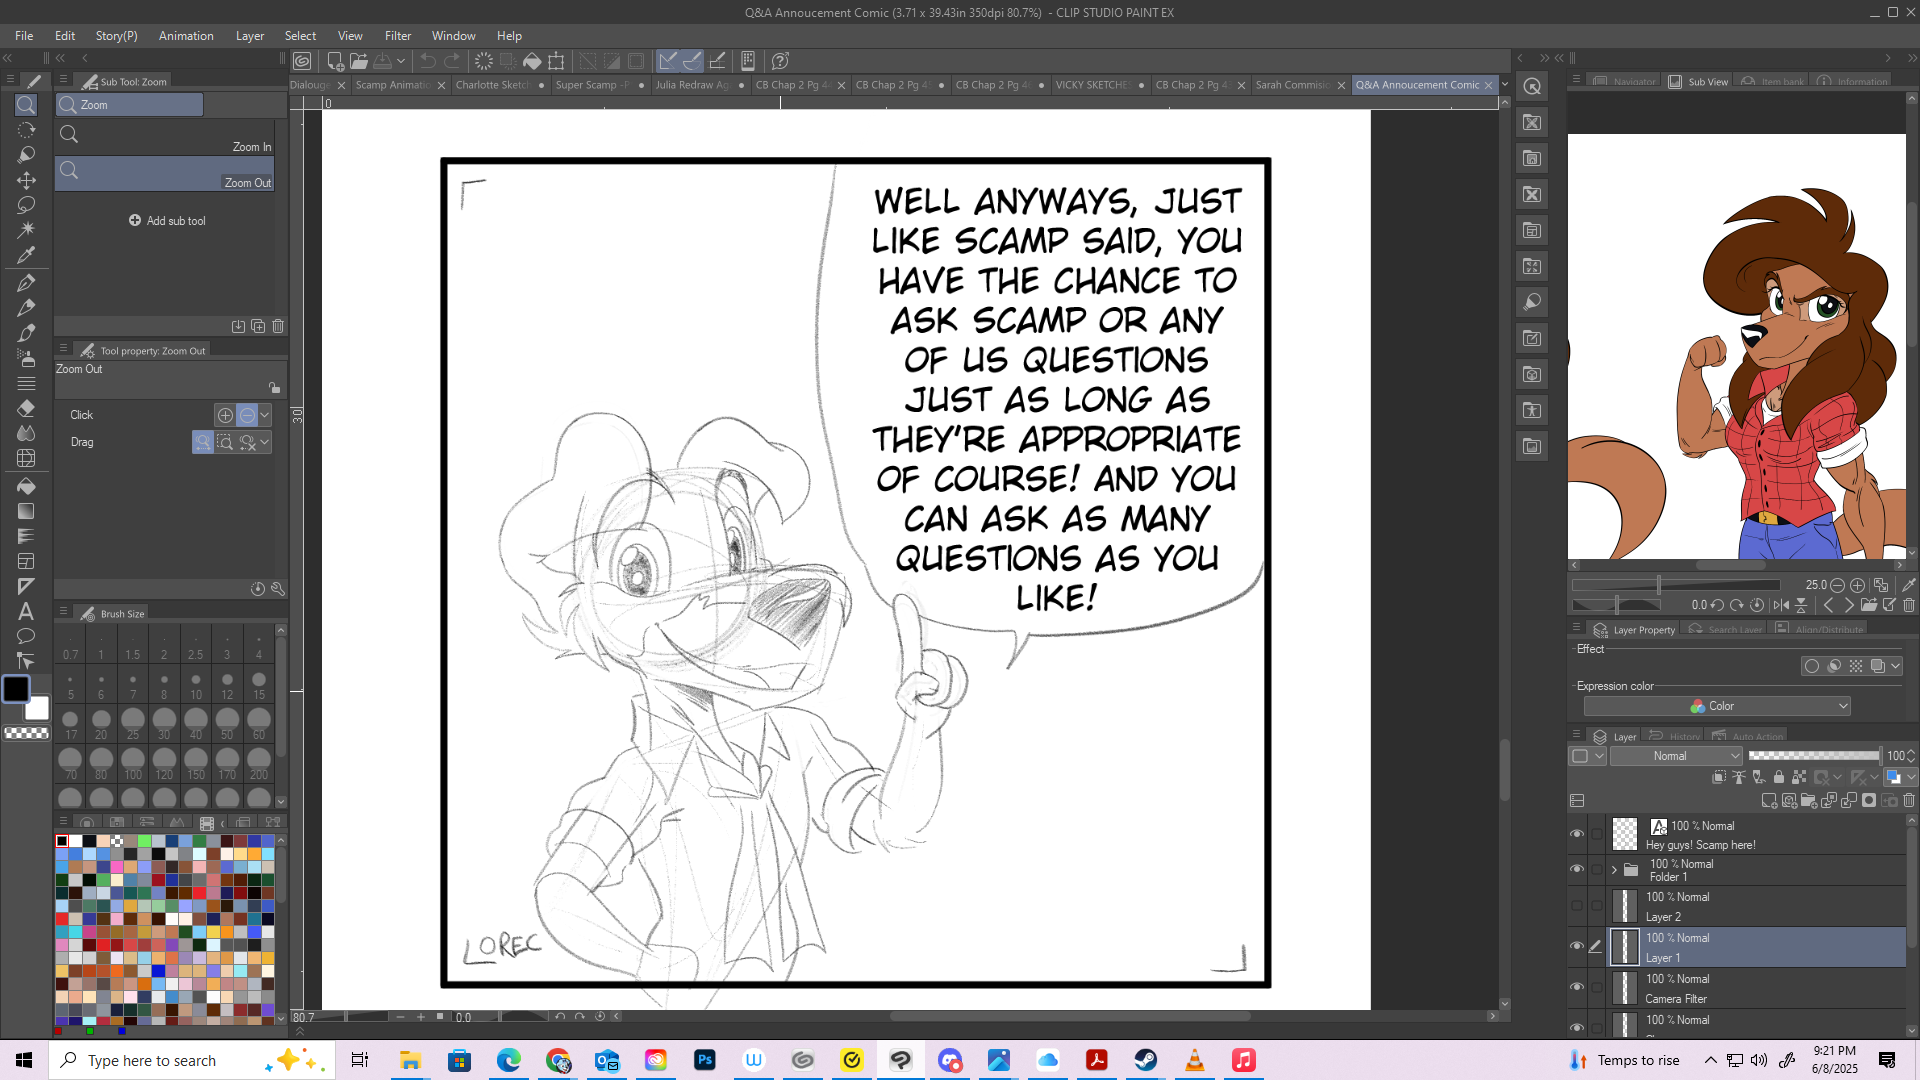Select the Text tool

(x=26, y=611)
